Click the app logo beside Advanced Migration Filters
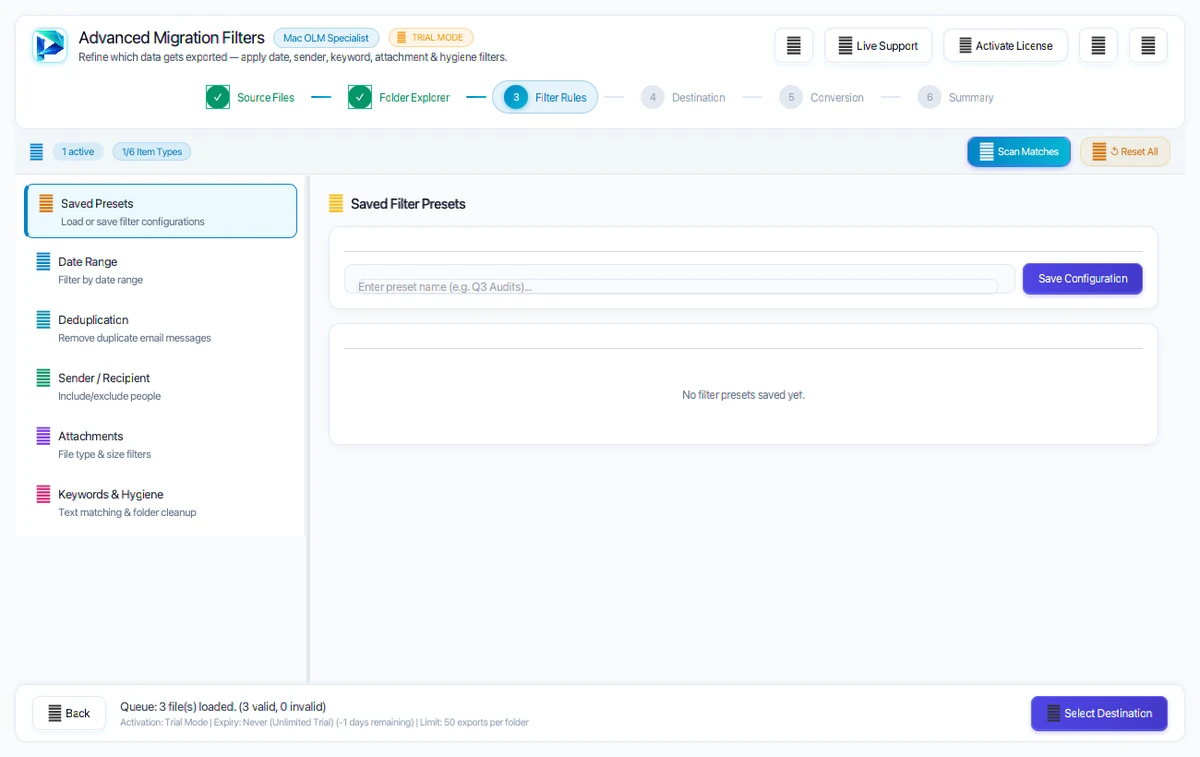Screen dimensions: 1200x757 (49, 46)
